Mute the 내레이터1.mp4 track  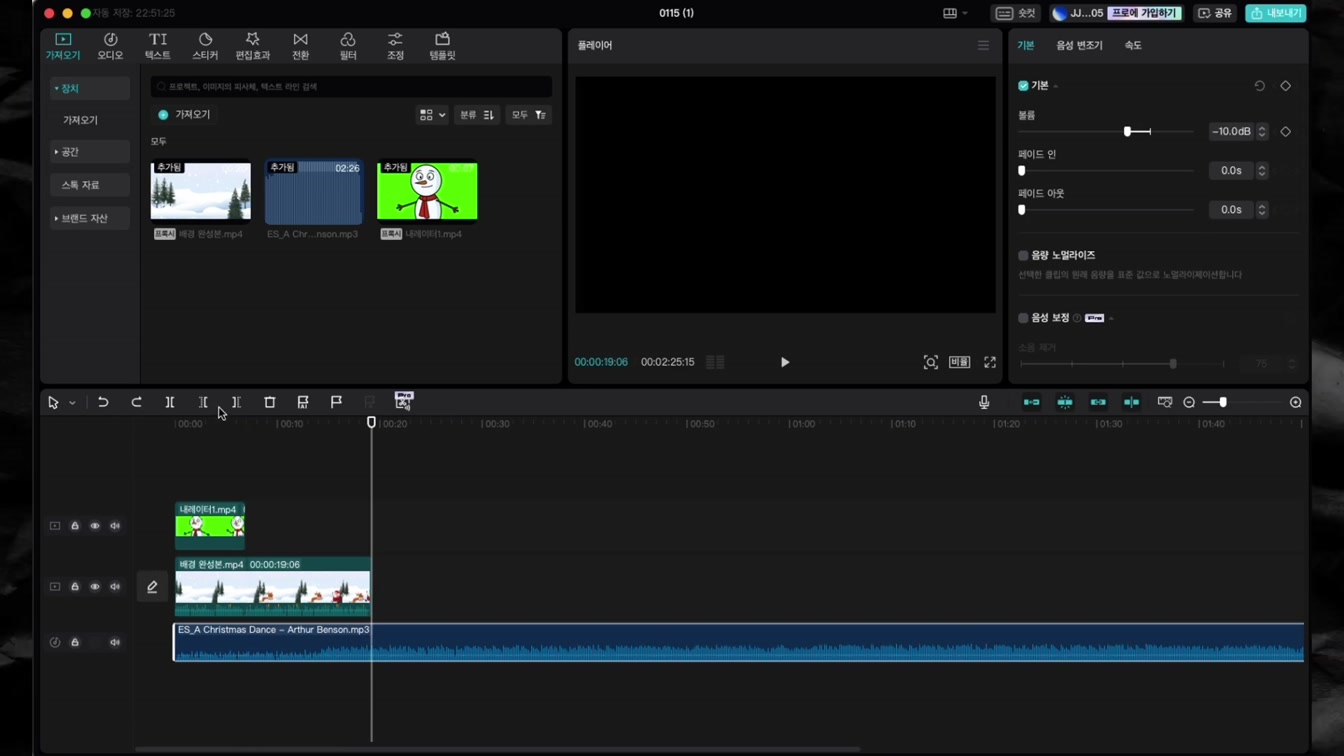click(115, 526)
